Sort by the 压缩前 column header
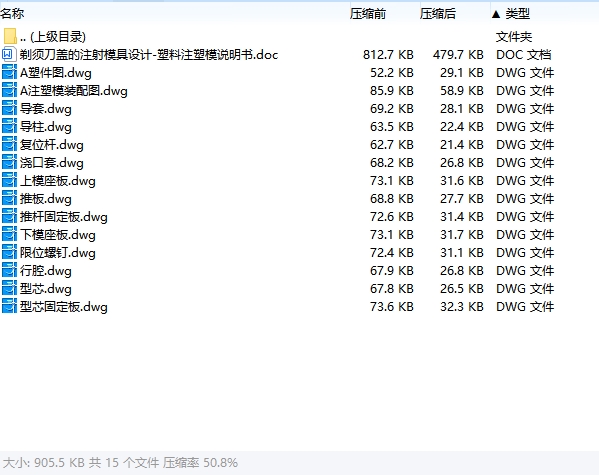This screenshot has width=599, height=475. coord(367,14)
